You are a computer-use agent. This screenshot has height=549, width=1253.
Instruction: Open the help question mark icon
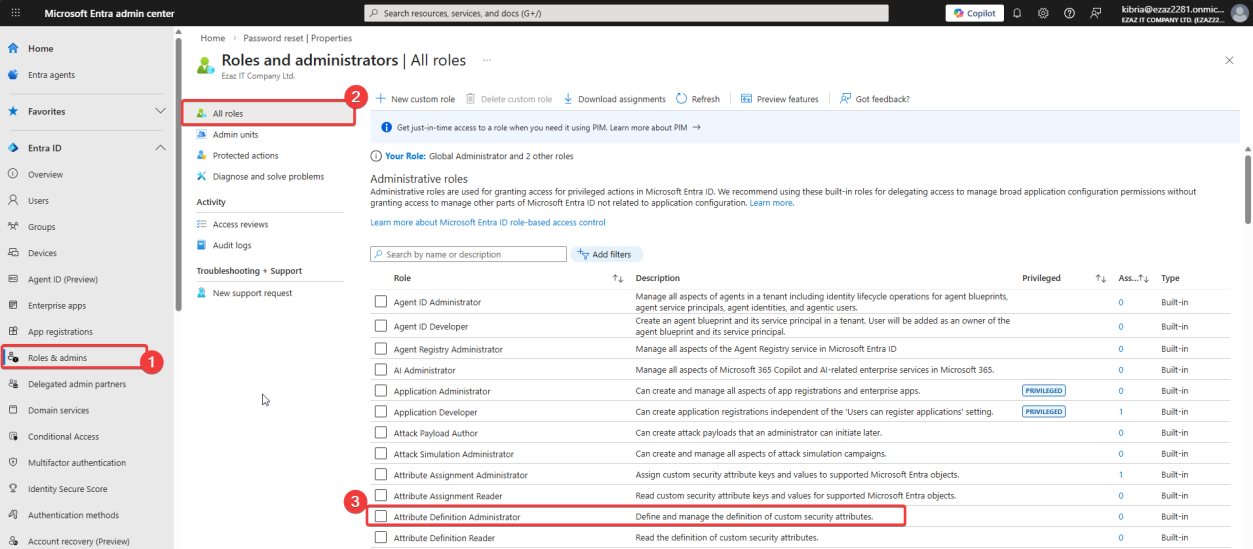coord(1069,13)
